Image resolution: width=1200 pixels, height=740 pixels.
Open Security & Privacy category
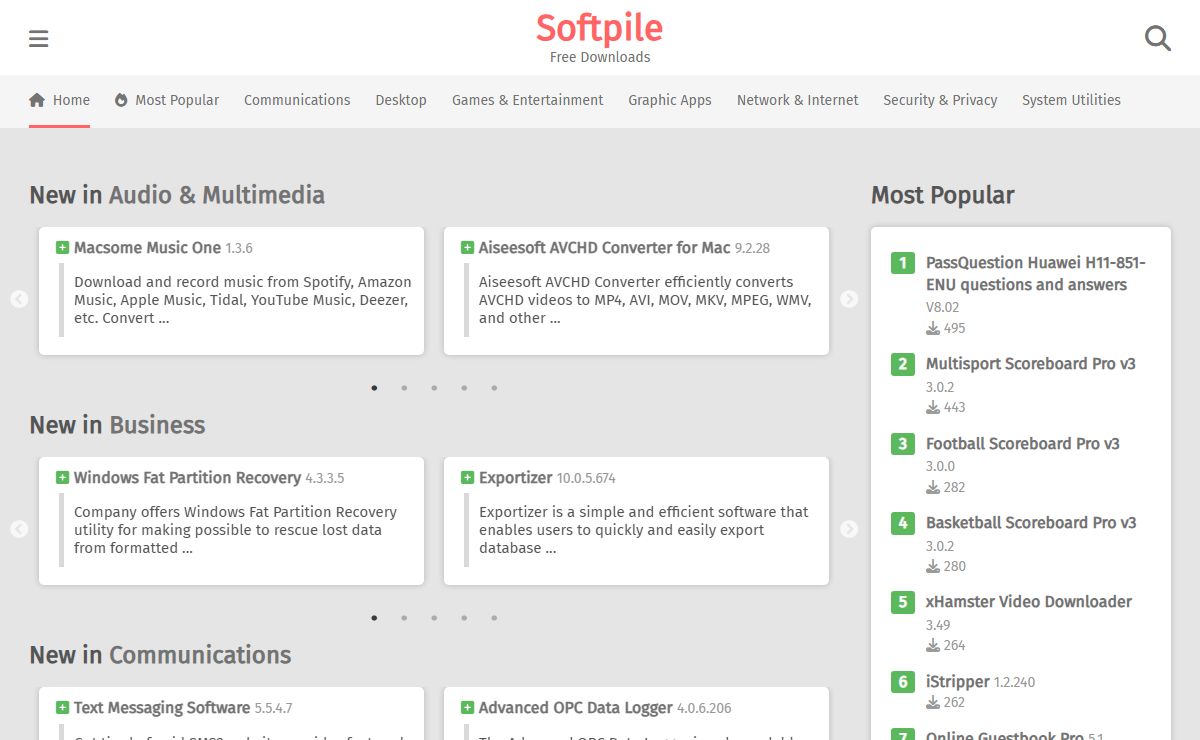[940, 100]
